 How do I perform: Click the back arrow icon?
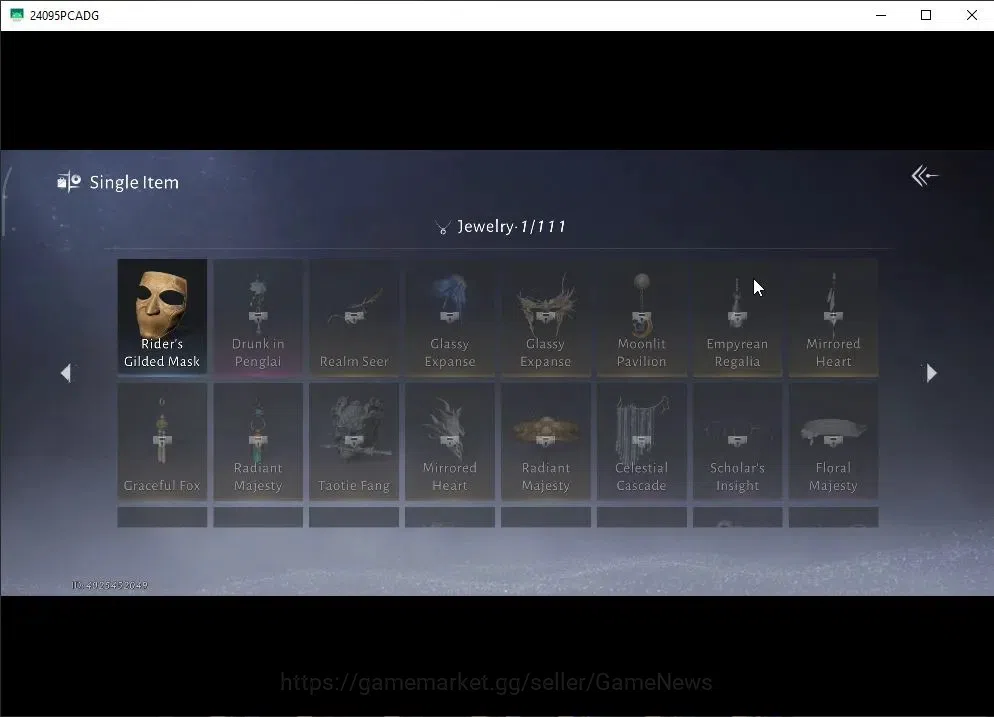tap(924, 176)
